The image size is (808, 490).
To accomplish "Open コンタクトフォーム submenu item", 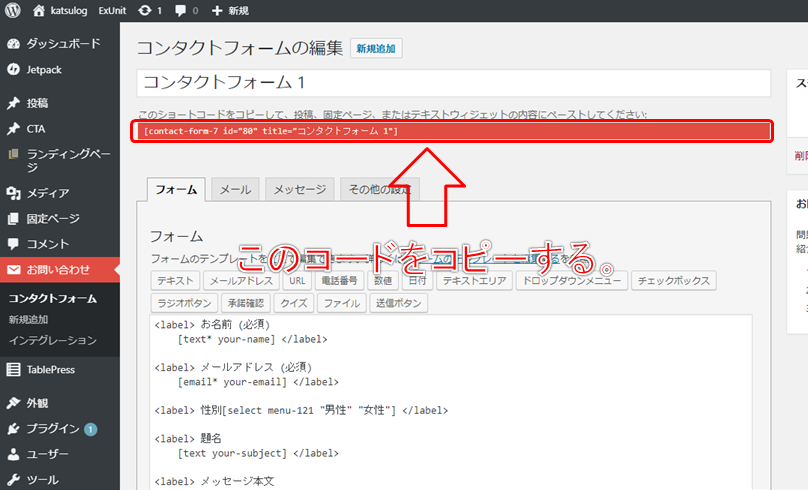I will pos(53,298).
